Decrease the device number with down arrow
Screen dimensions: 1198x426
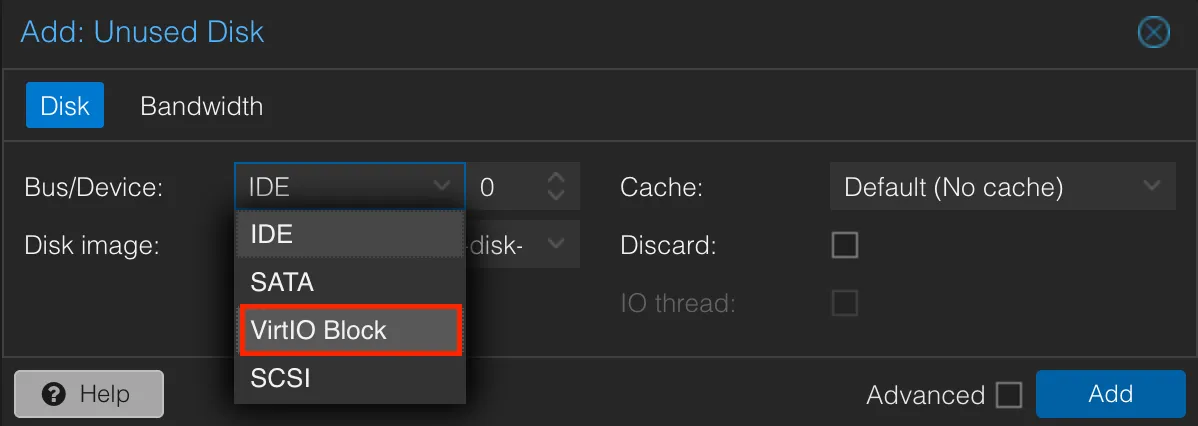click(x=557, y=196)
